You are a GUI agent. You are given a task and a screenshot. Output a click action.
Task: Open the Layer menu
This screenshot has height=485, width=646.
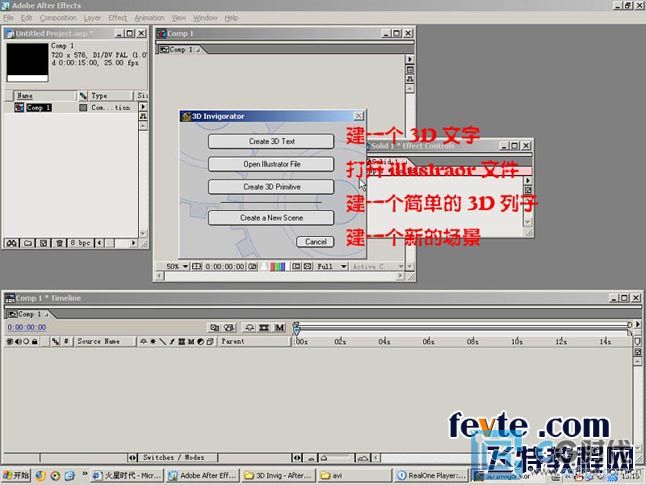pyautogui.click(x=92, y=18)
